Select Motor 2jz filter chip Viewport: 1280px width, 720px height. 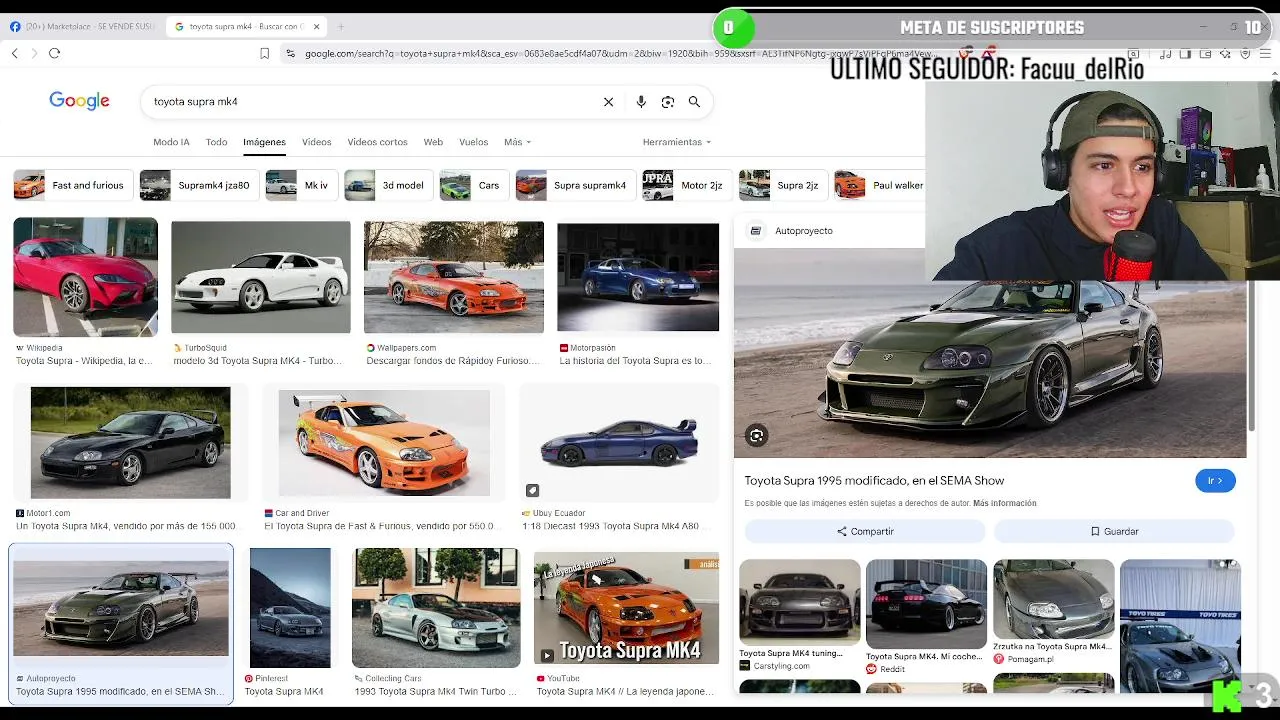point(685,185)
